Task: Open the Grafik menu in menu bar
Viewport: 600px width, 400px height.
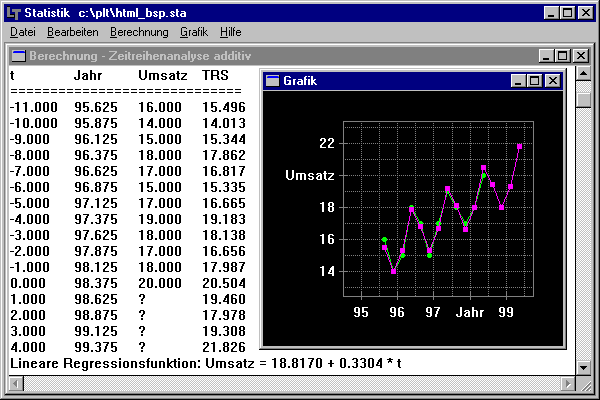Action: click(194, 32)
